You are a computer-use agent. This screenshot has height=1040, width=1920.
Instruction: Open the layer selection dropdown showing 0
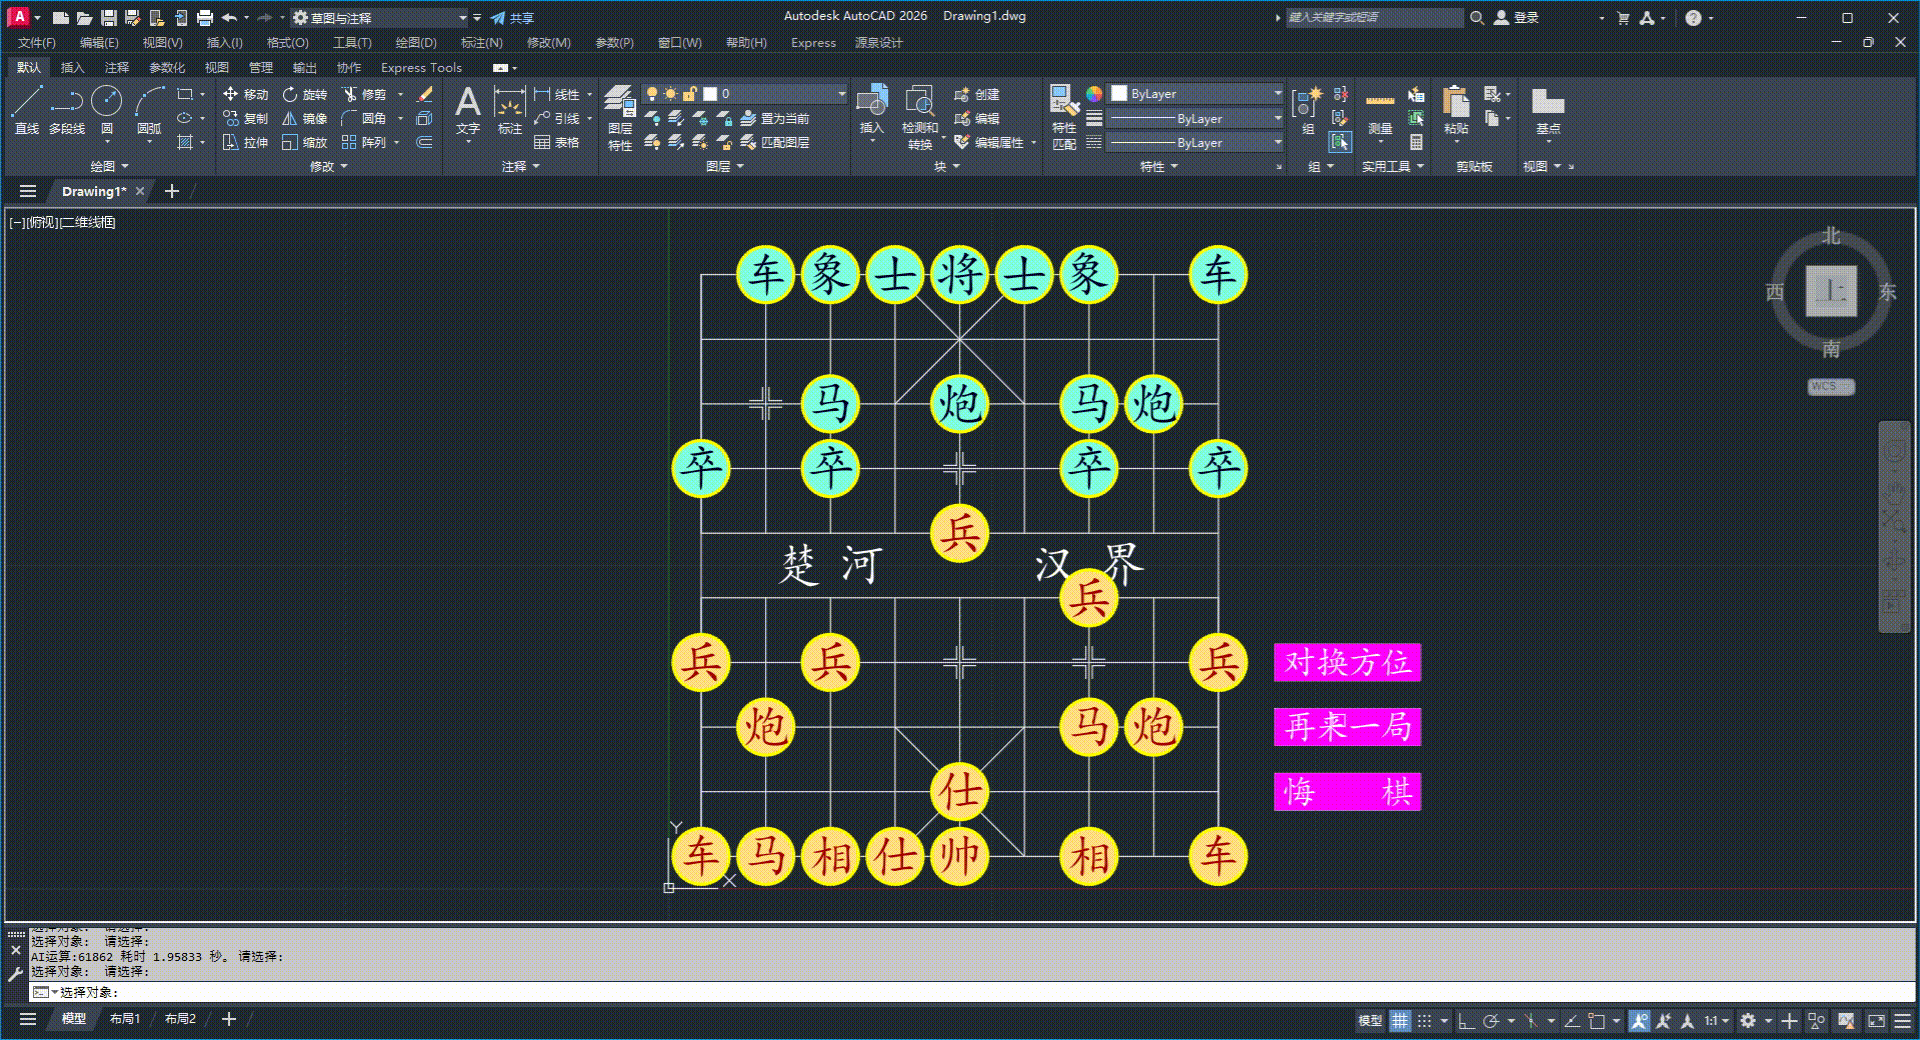pyautogui.click(x=745, y=94)
